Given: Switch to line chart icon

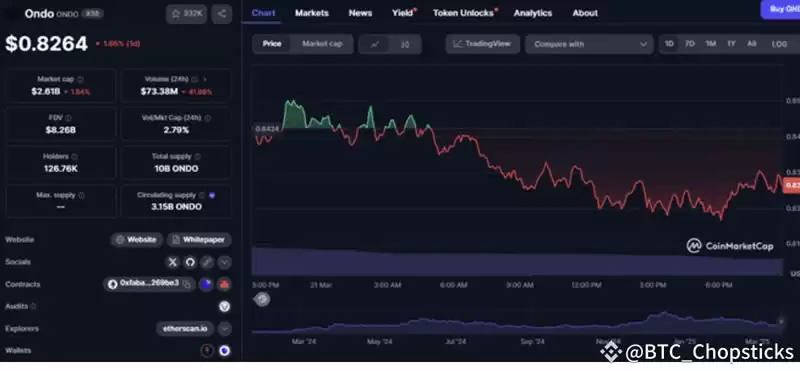Looking at the screenshot, I should [375, 44].
